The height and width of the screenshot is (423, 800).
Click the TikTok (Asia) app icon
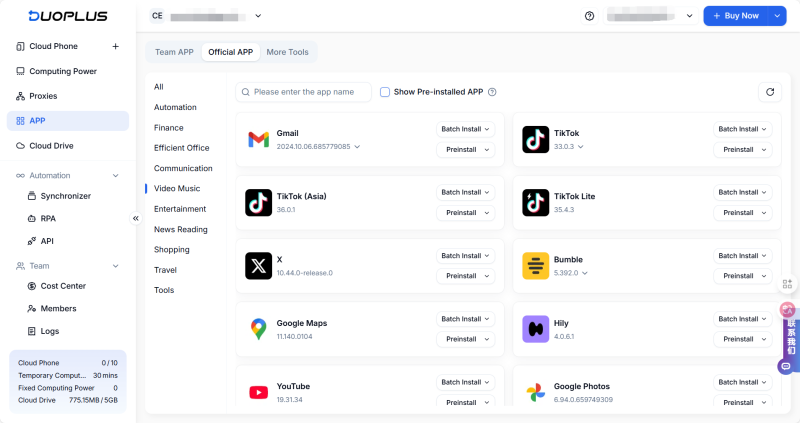tap(259, 203)
